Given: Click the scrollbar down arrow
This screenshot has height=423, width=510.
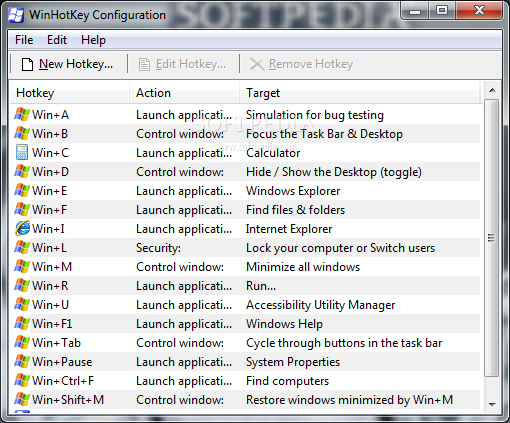Looking at the screenshot, I should [x=492, y=405].
